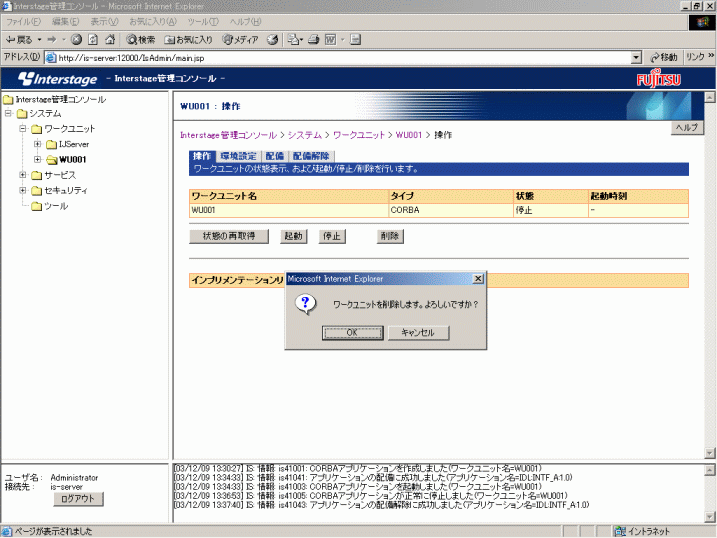The width and height of the screenshot is (717, 538).
Task: Click the Home toolbar icon
Action: (x=110, y=40)
